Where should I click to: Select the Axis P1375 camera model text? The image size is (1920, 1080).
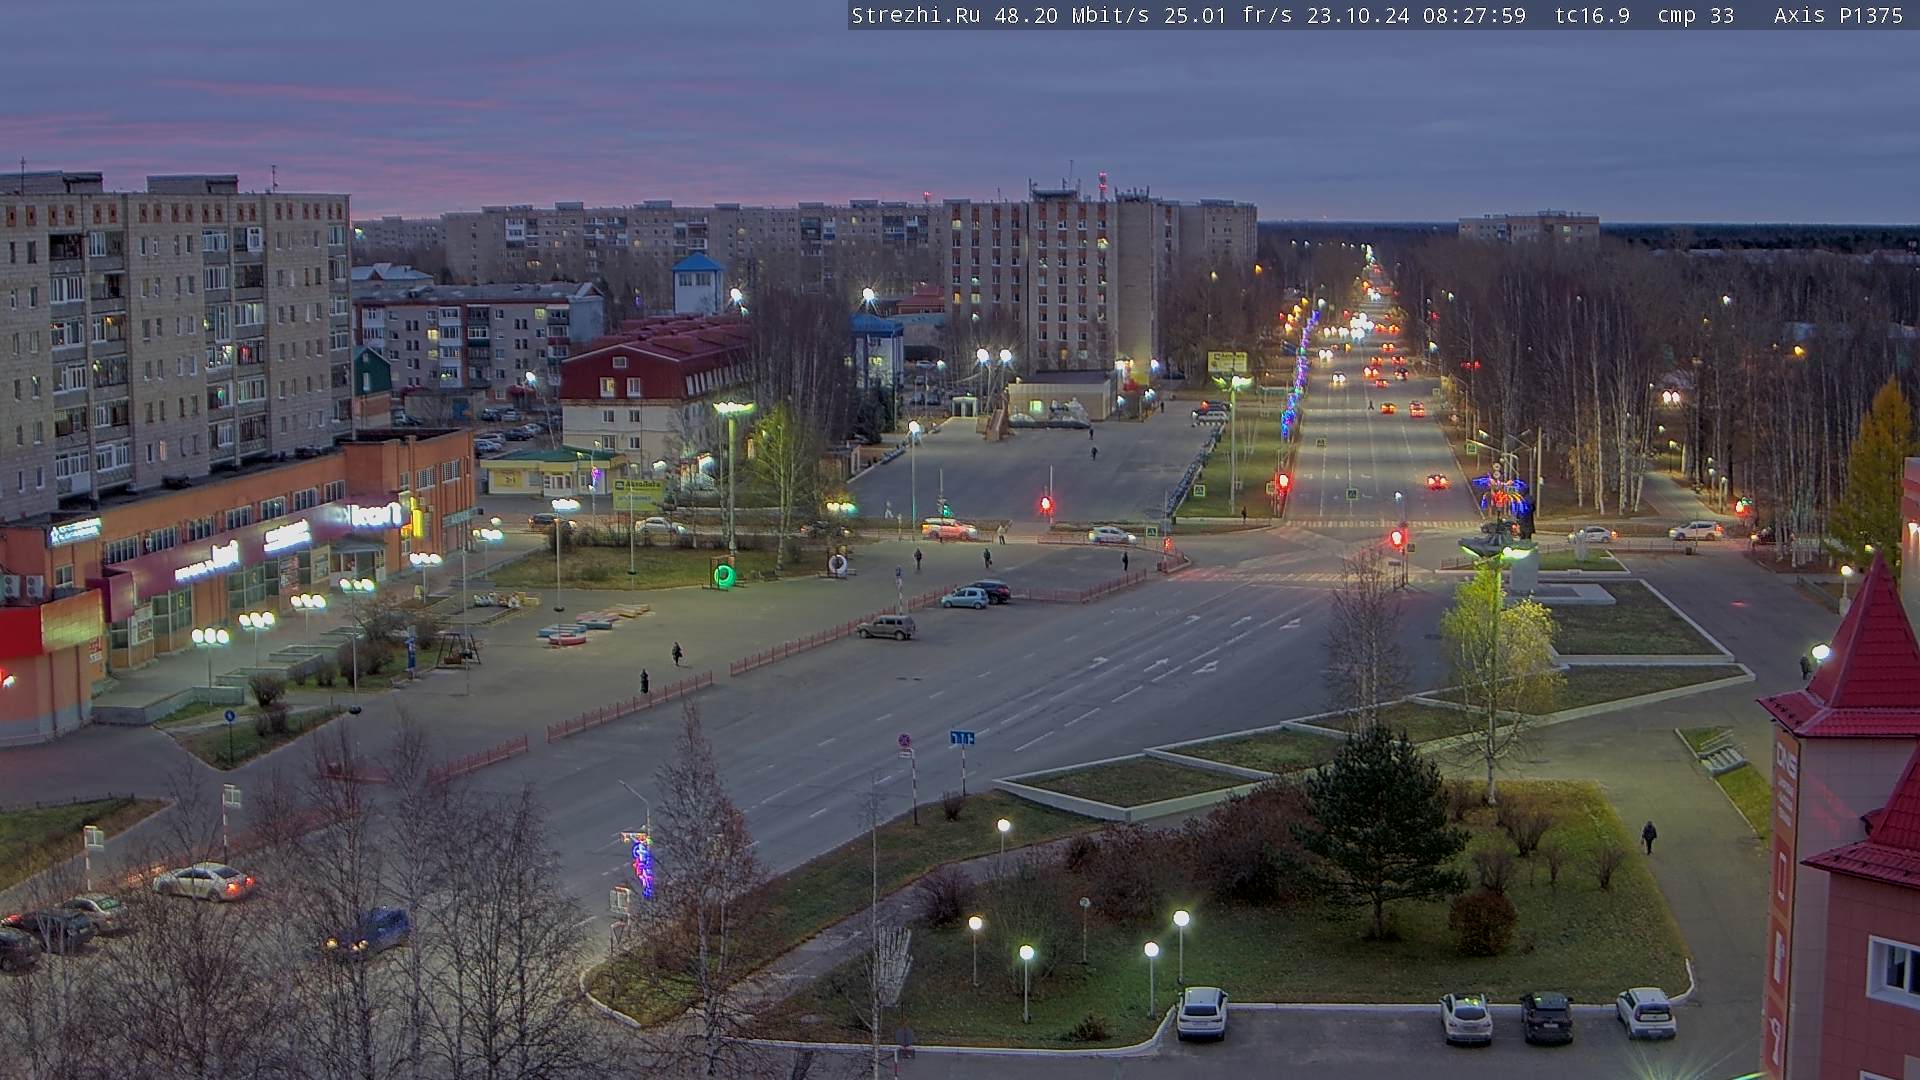1839,15
